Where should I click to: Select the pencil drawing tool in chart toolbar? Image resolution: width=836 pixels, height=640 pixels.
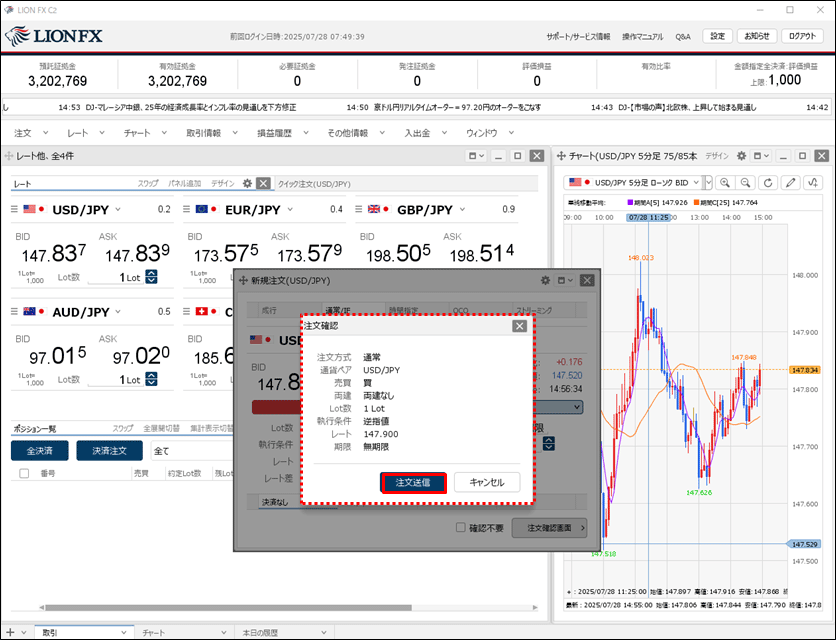tap(791, 183)
